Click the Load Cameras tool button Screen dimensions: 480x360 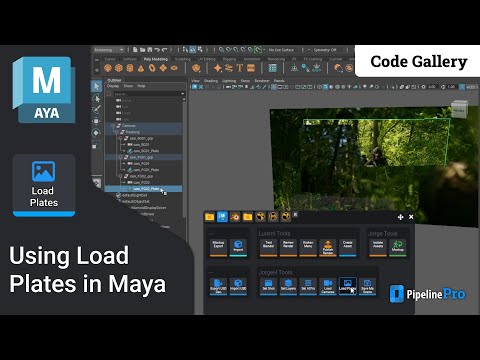coord(328,286)
